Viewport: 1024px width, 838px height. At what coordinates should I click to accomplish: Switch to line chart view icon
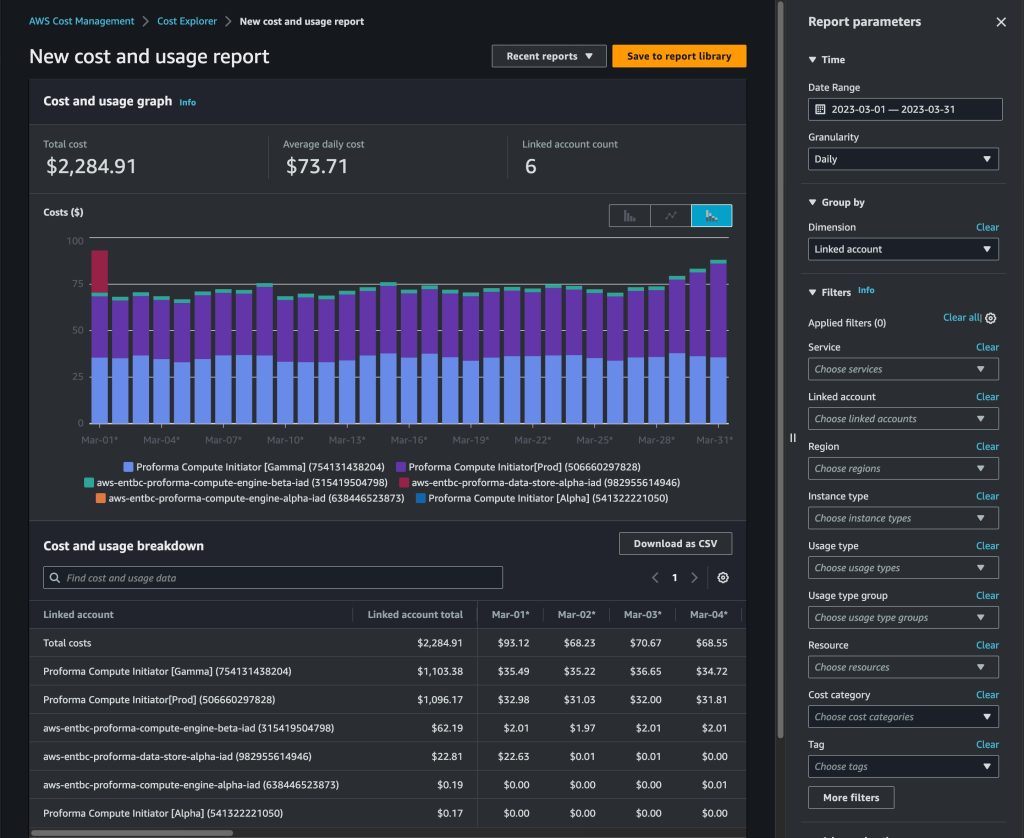[x=671, y=216]
